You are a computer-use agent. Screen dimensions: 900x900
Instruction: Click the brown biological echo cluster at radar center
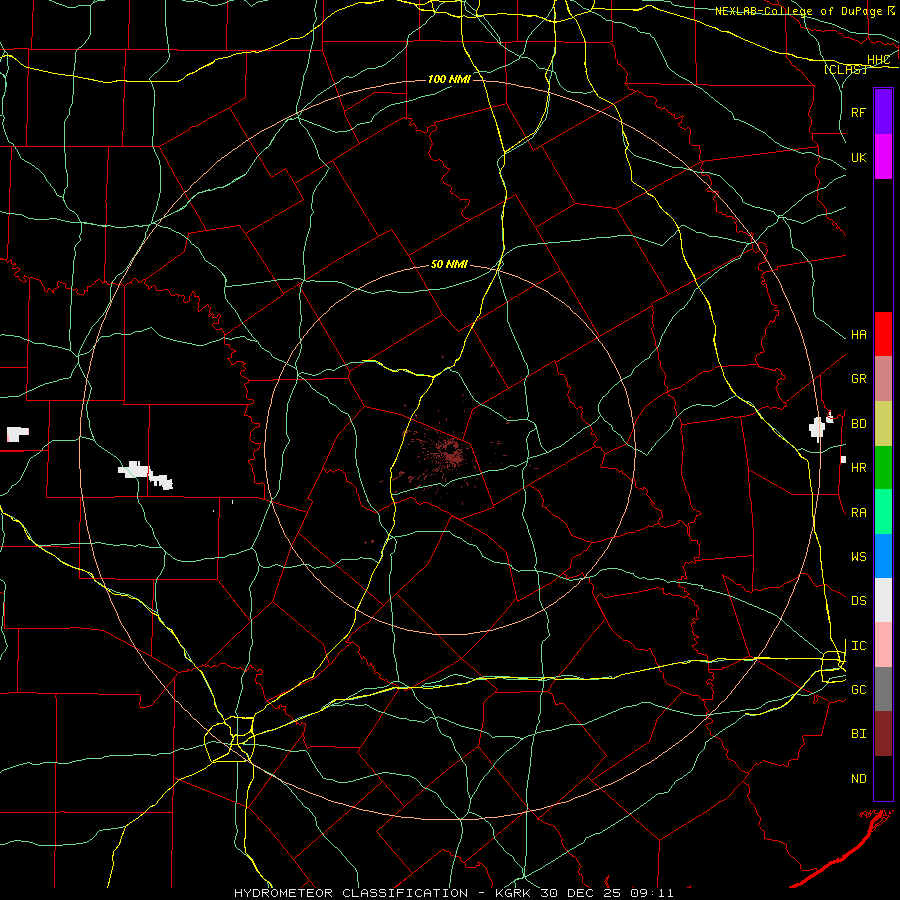point(452,453)
